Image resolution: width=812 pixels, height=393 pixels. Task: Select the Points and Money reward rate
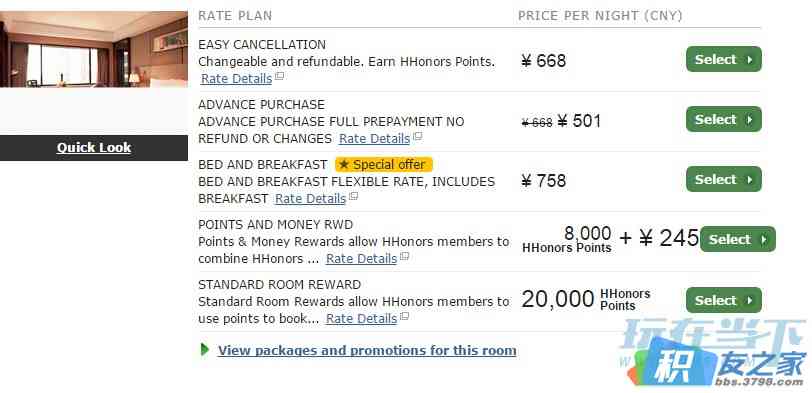click(x=737, y=239)
